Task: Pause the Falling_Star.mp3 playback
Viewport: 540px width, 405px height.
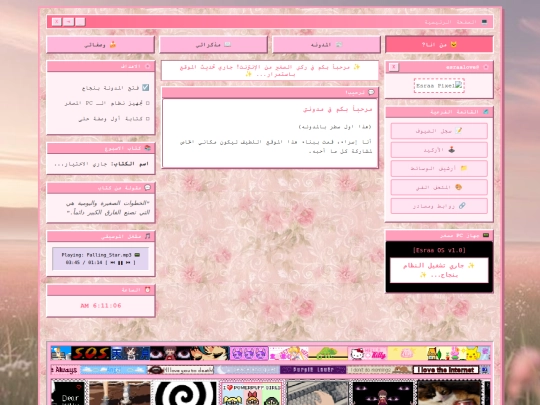Action: [120, 262]
